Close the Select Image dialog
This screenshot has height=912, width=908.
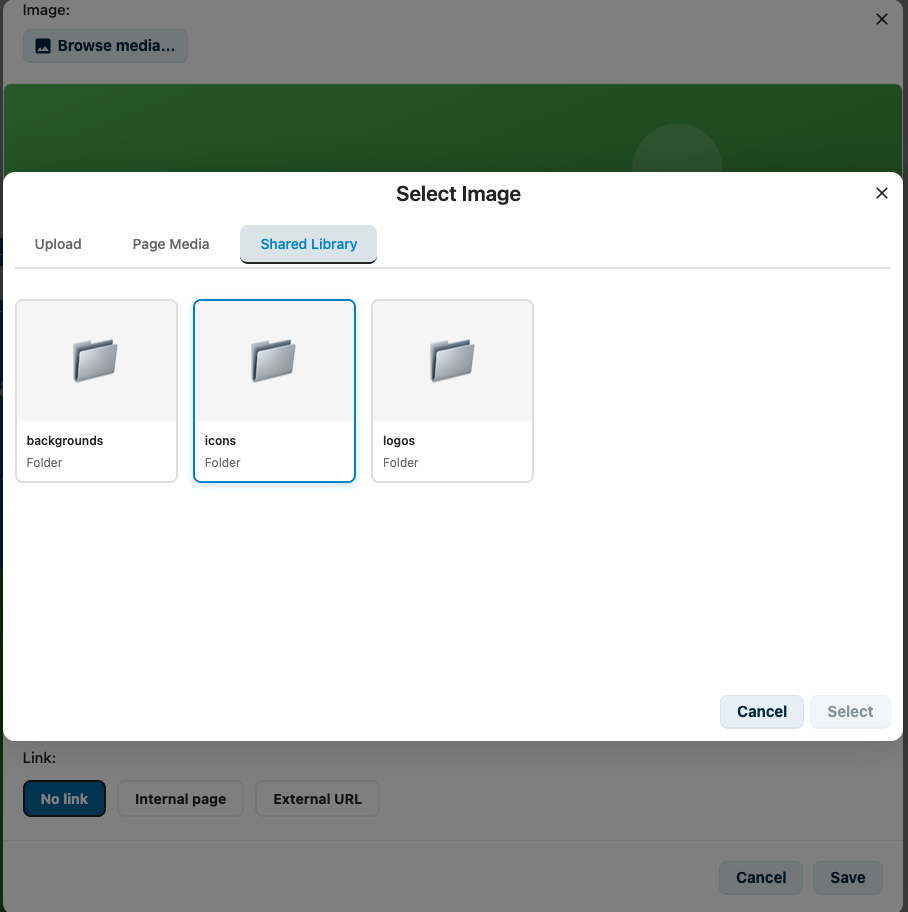click(x=881, y=193)
